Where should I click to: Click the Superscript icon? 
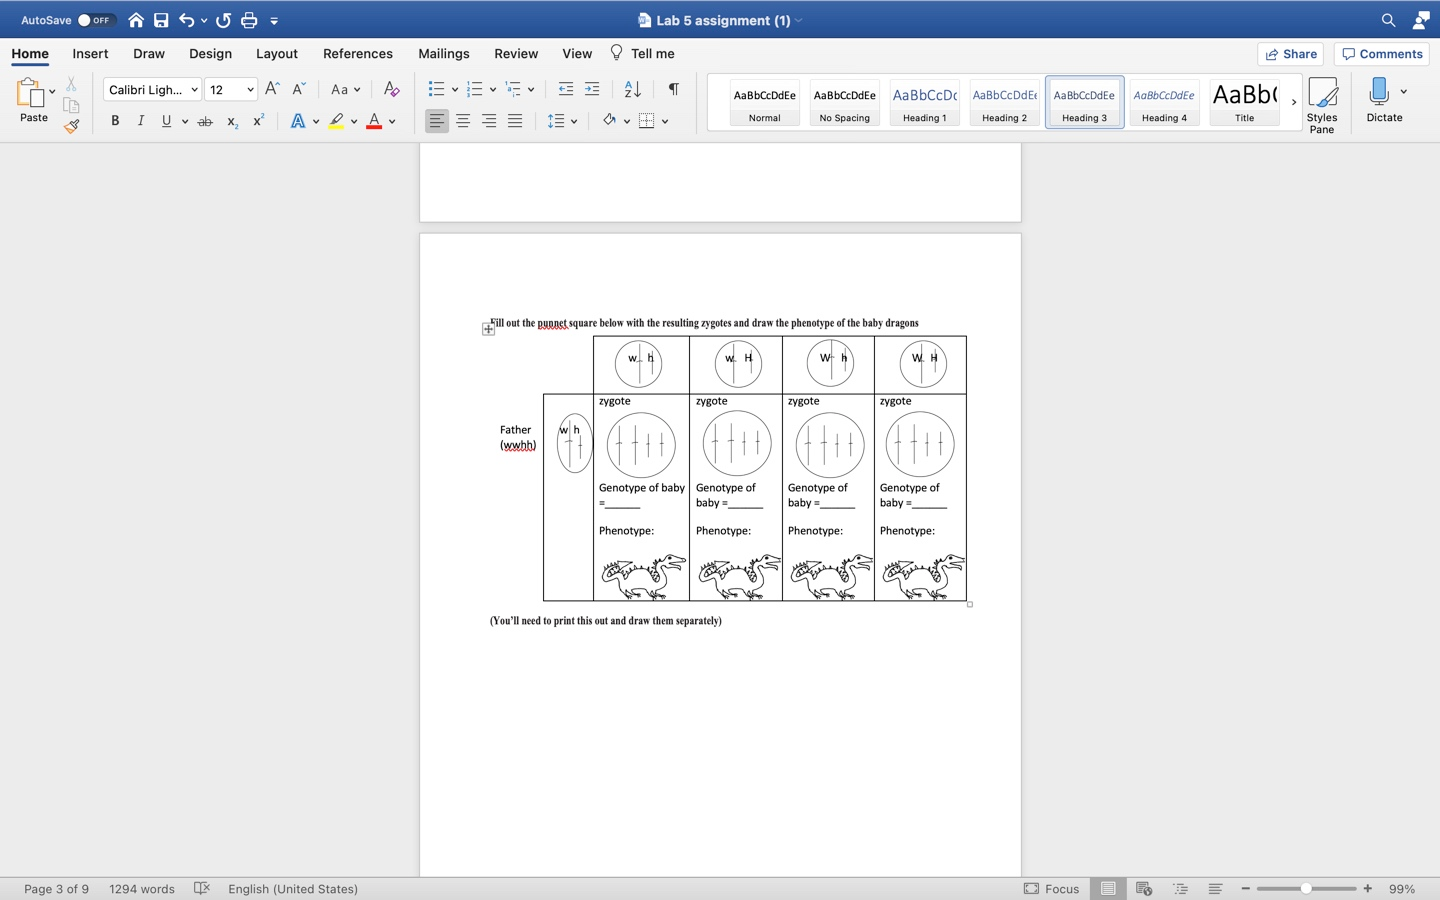click(257, 120)
